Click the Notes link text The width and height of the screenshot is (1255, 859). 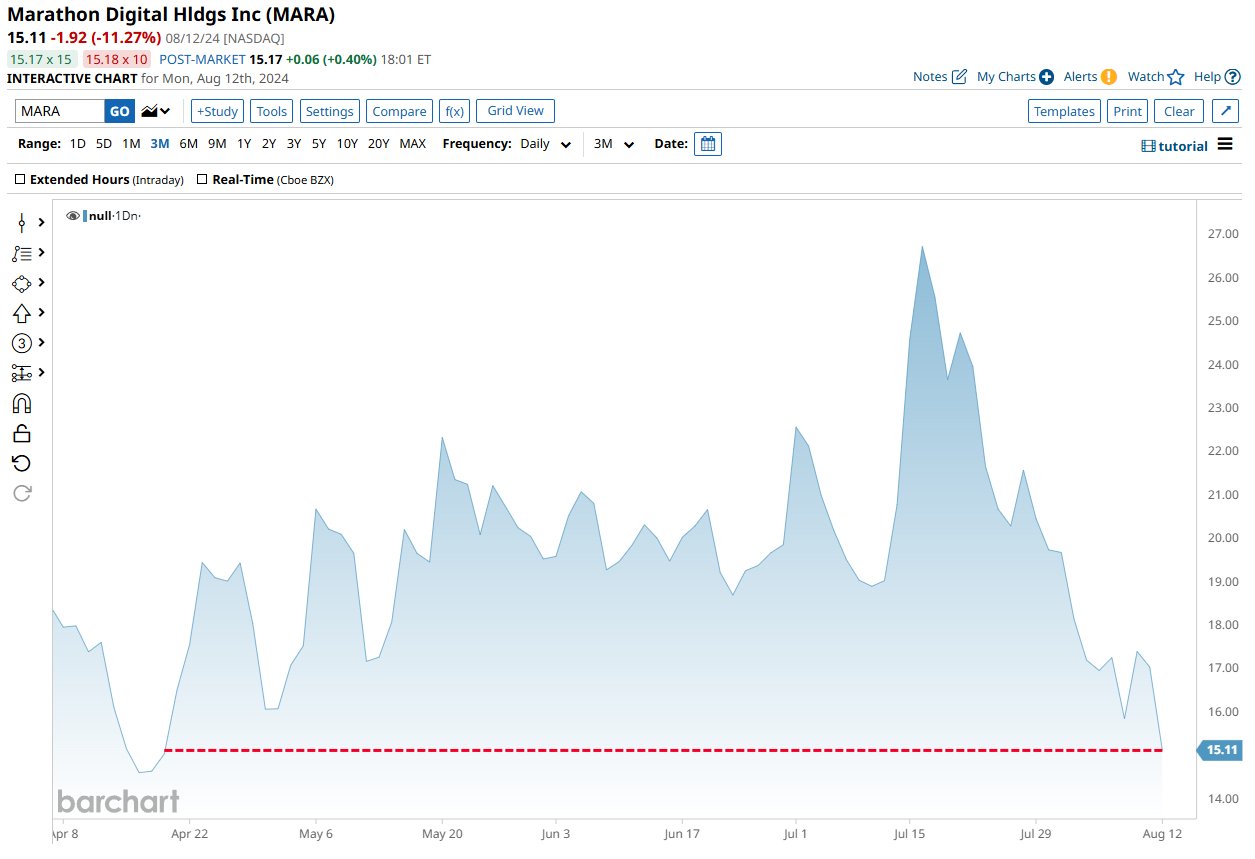click(930, 77)
